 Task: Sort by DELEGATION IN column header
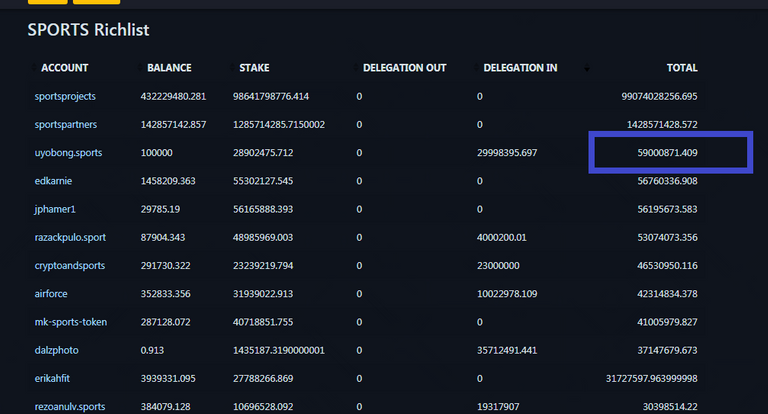[x=520, y=68]
